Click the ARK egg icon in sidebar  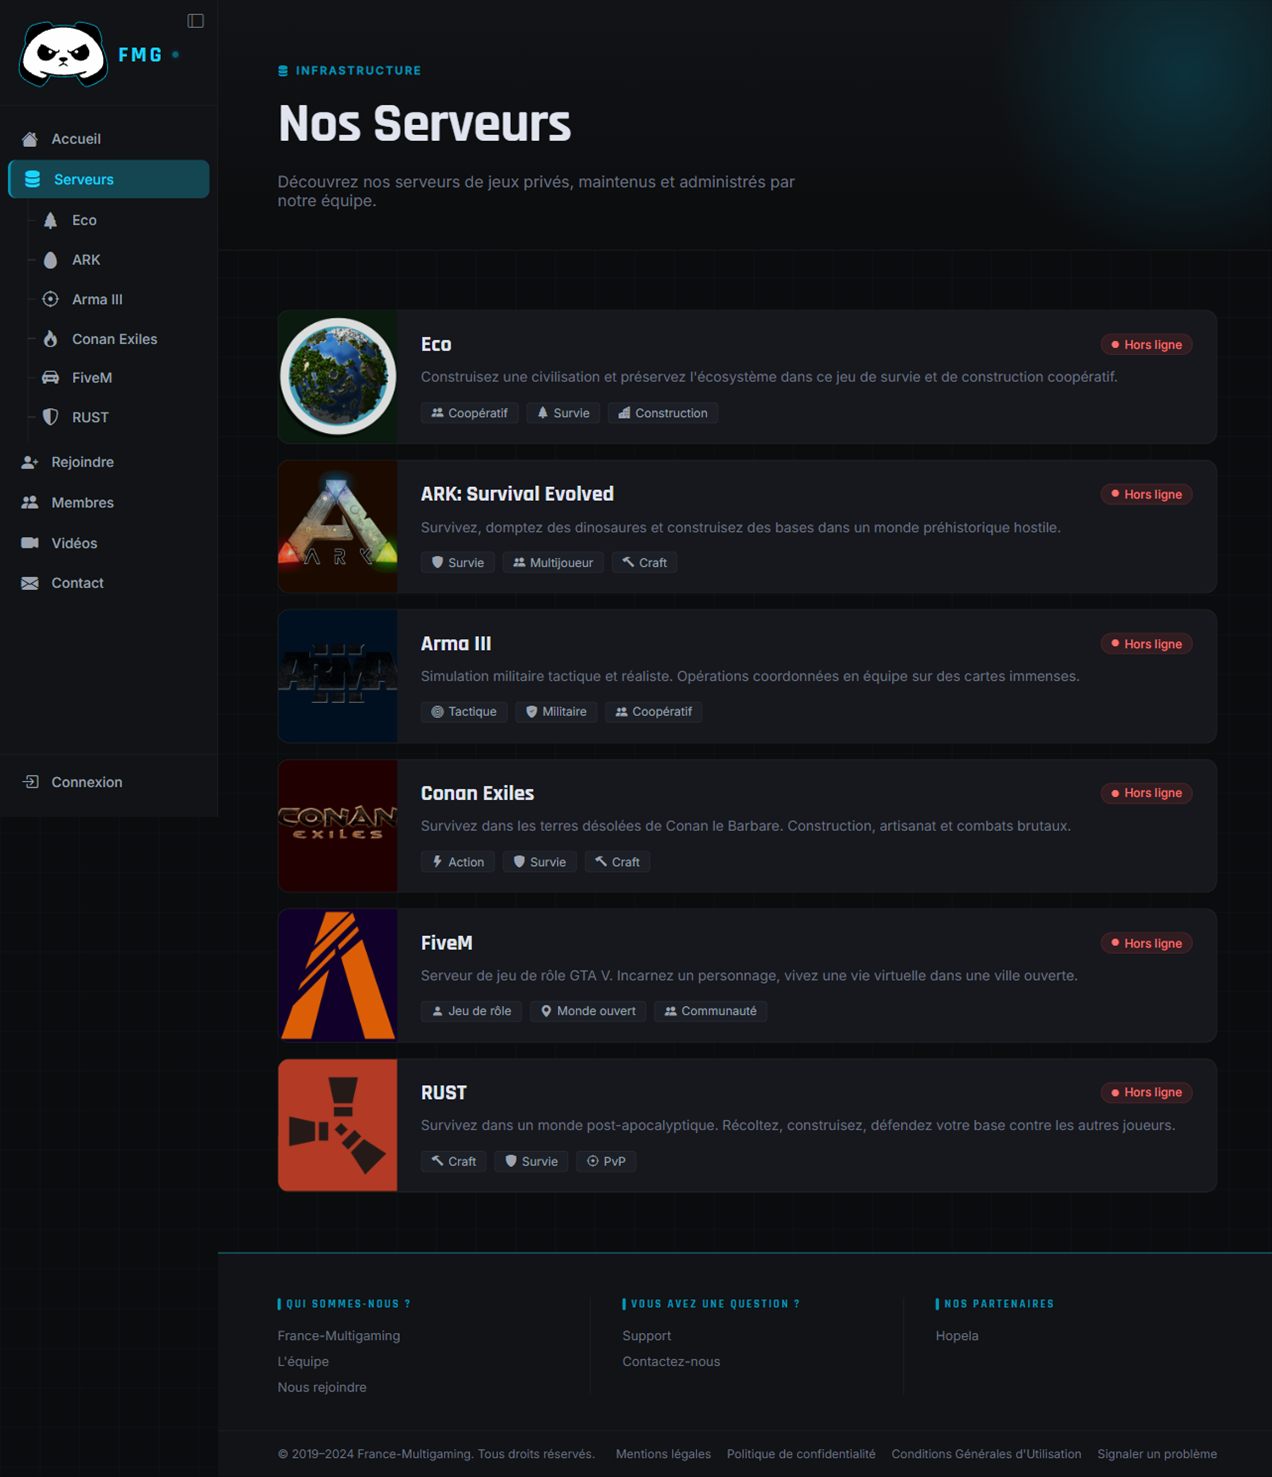coord(50,260)
